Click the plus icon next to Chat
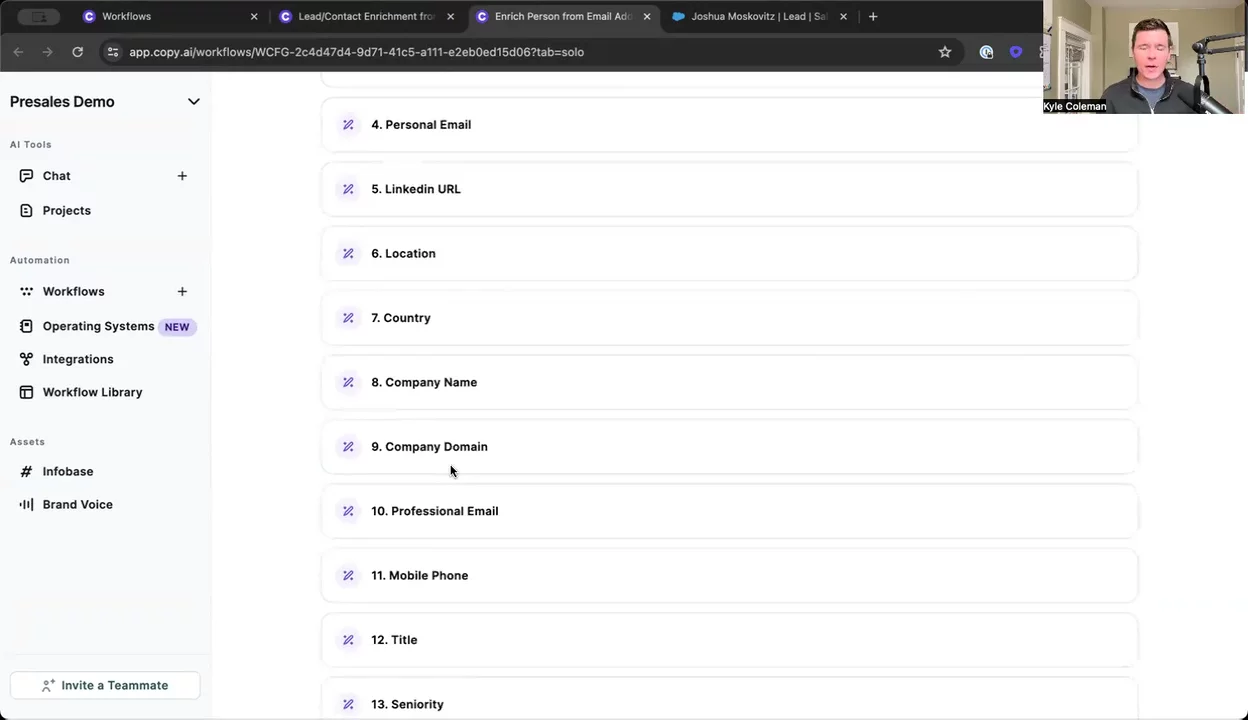This screenshot has height=720, width=1248. [x=182, y=176]
